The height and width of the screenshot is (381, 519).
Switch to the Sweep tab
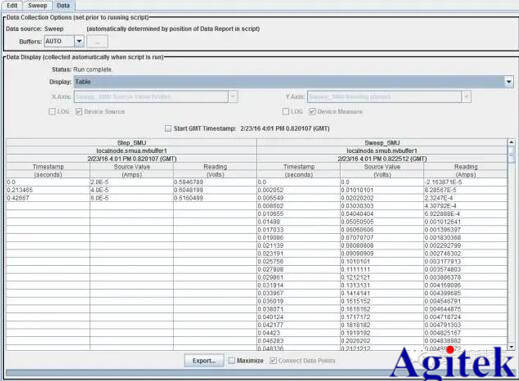(x=37, y=5)
